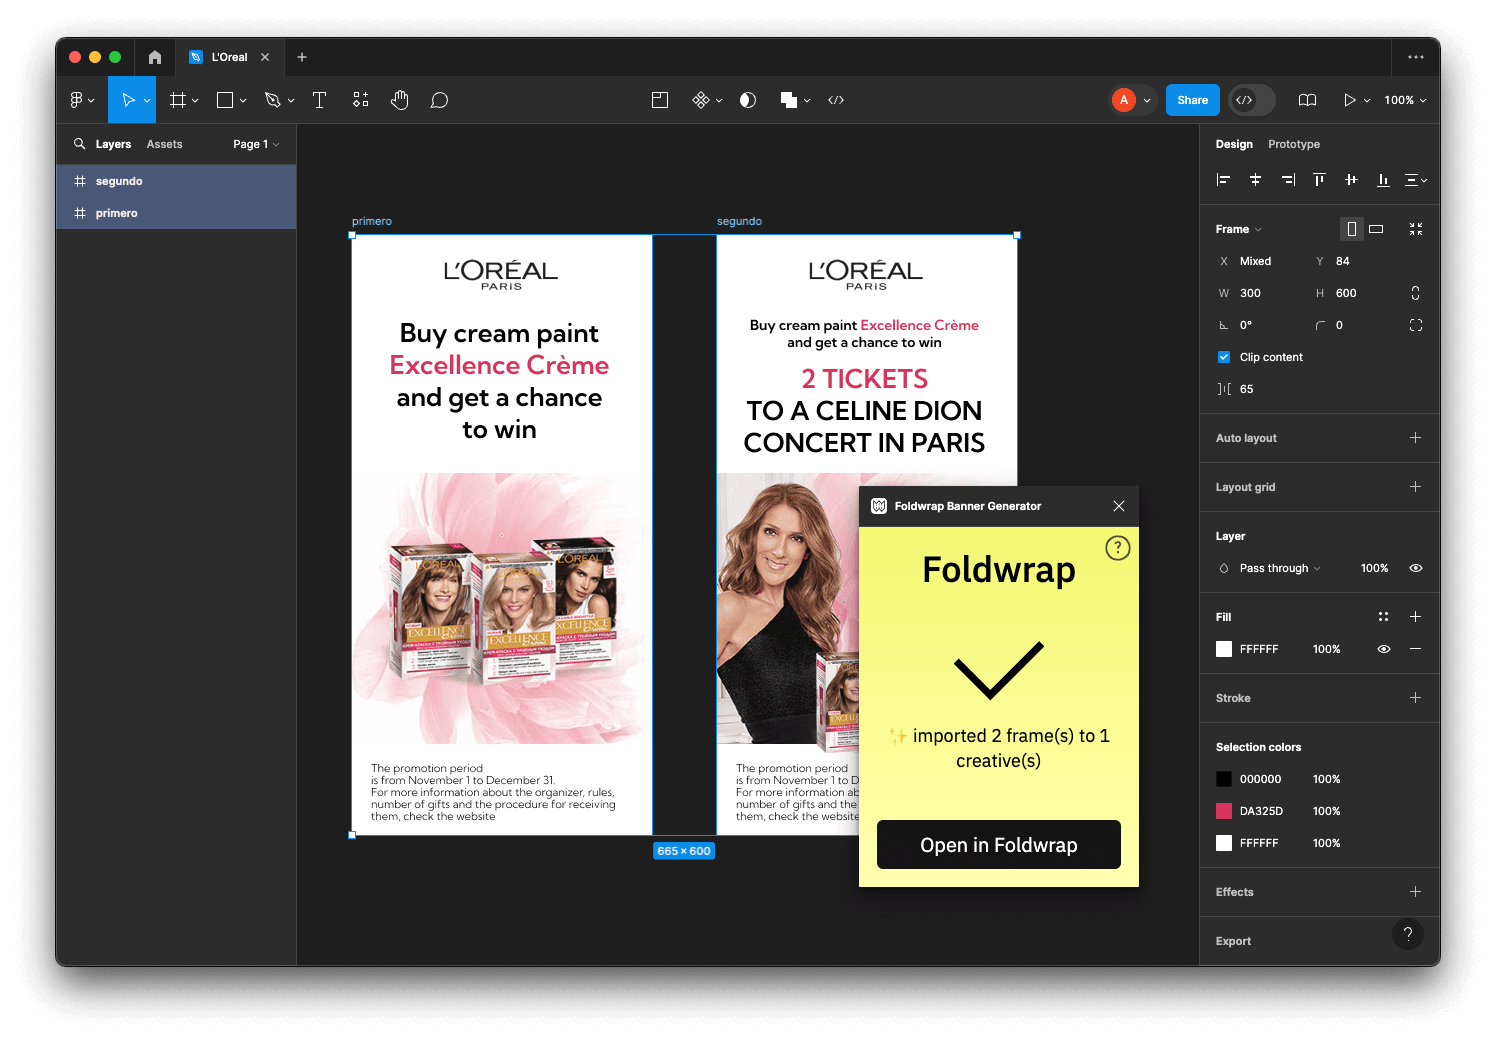
Task: Open Pass through blend mode dropdown
Action: point(1280,568)
